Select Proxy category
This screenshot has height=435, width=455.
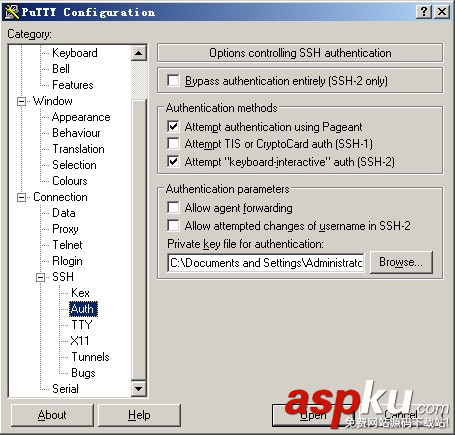click(65, 229)
